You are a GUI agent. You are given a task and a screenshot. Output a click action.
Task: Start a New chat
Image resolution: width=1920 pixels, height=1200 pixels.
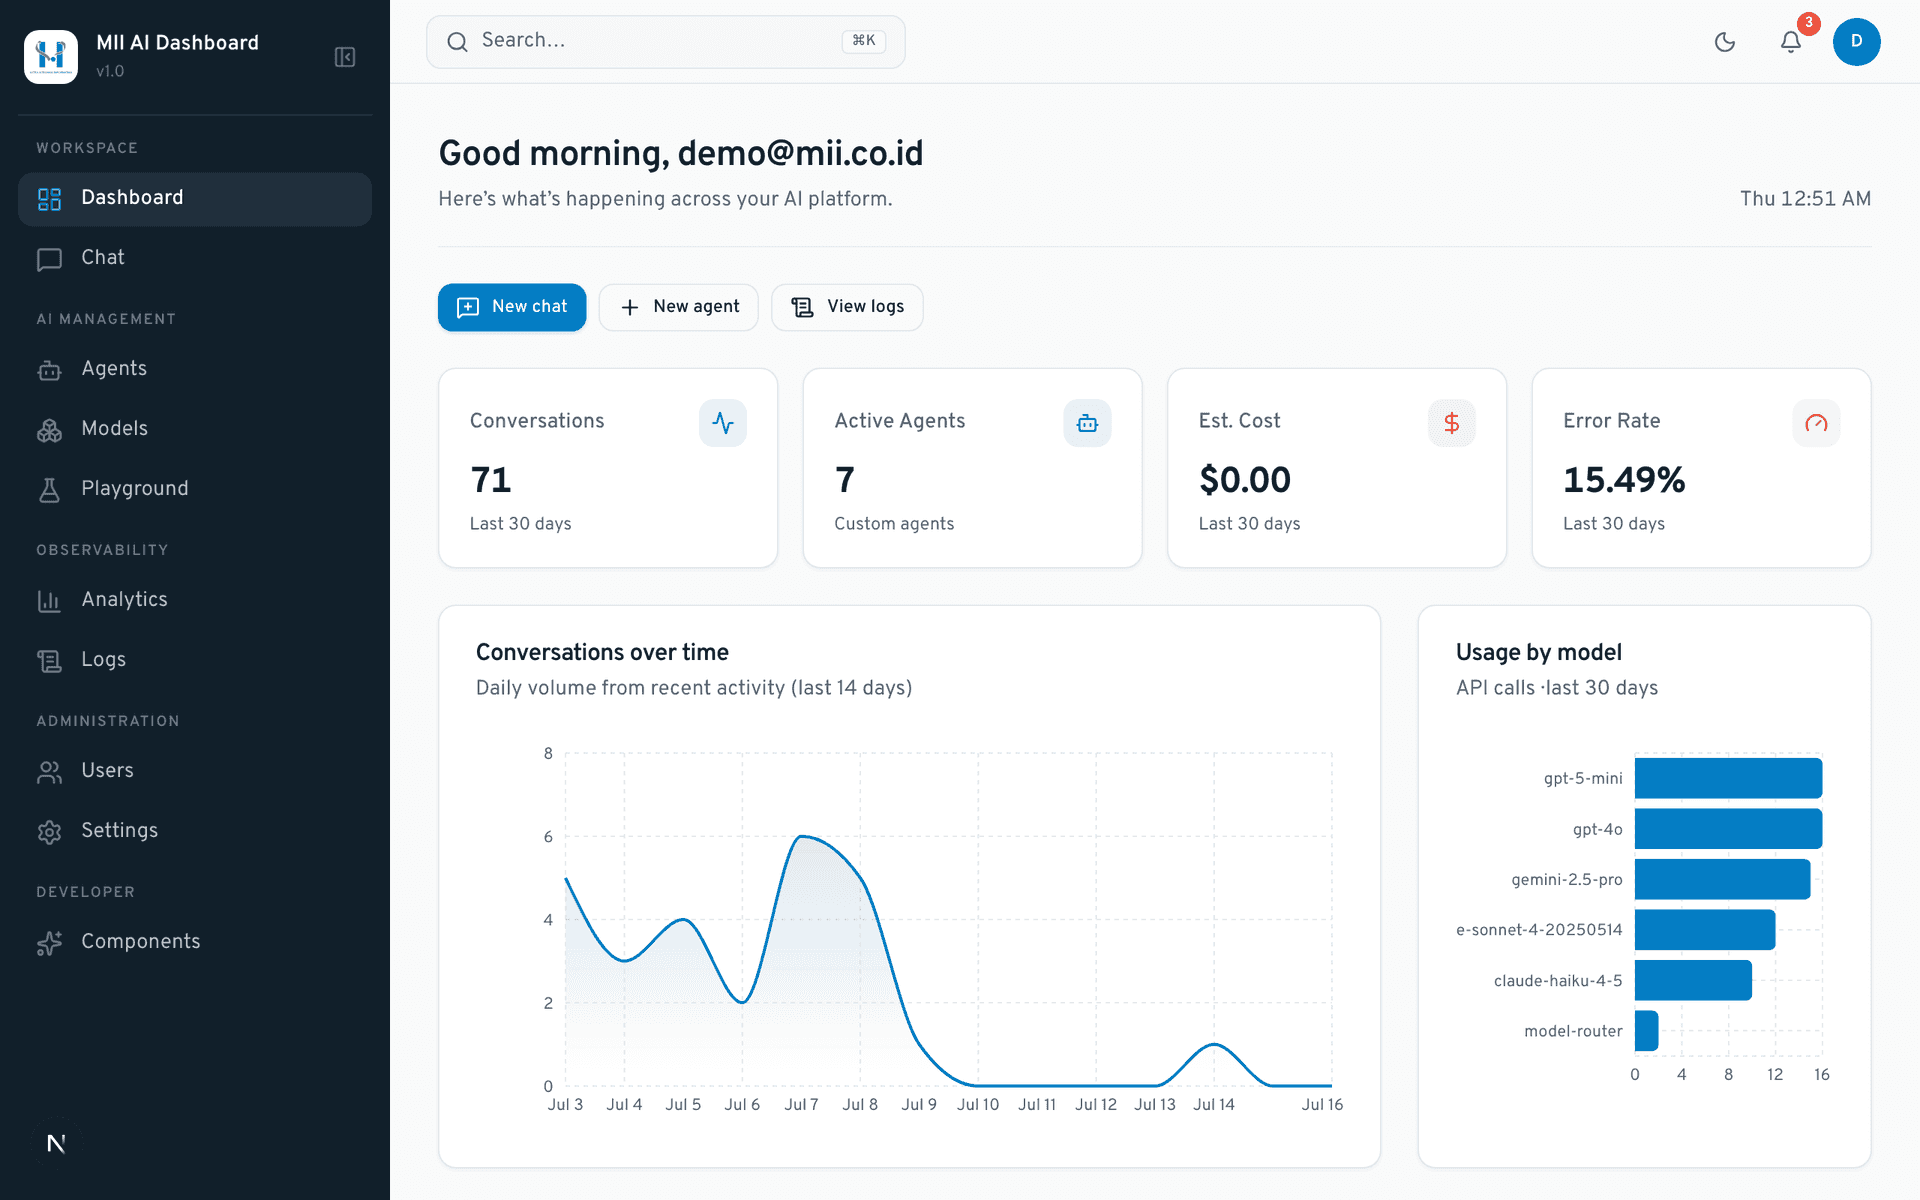(512, 307)
